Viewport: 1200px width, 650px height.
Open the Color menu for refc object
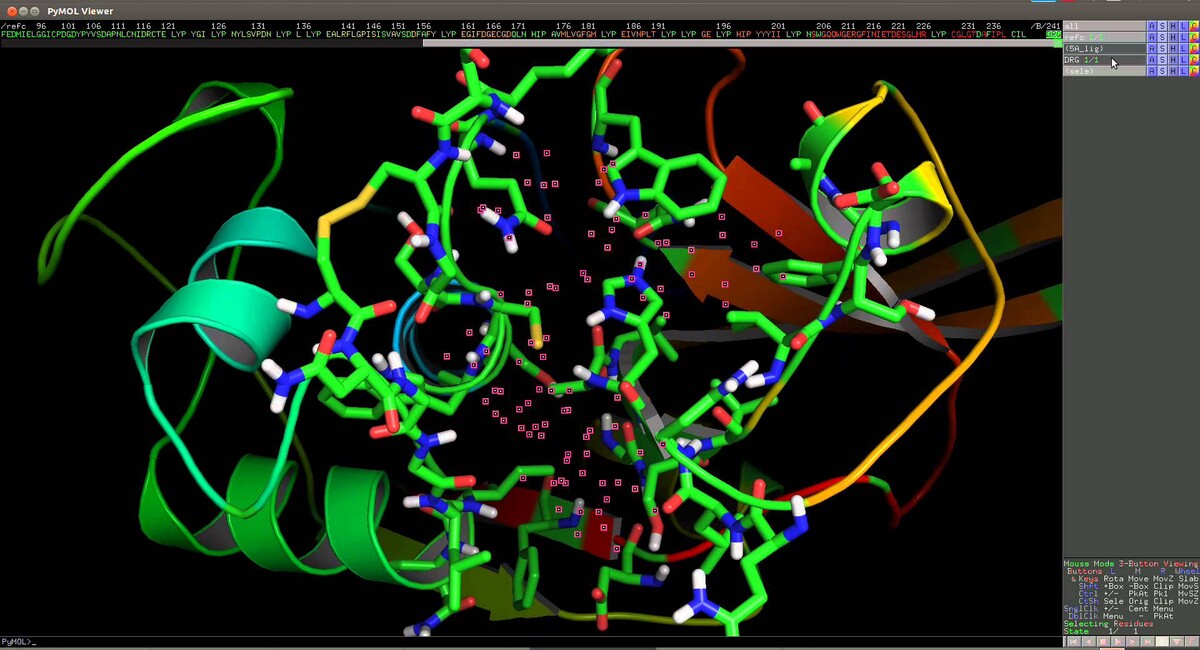[1194, 37]
